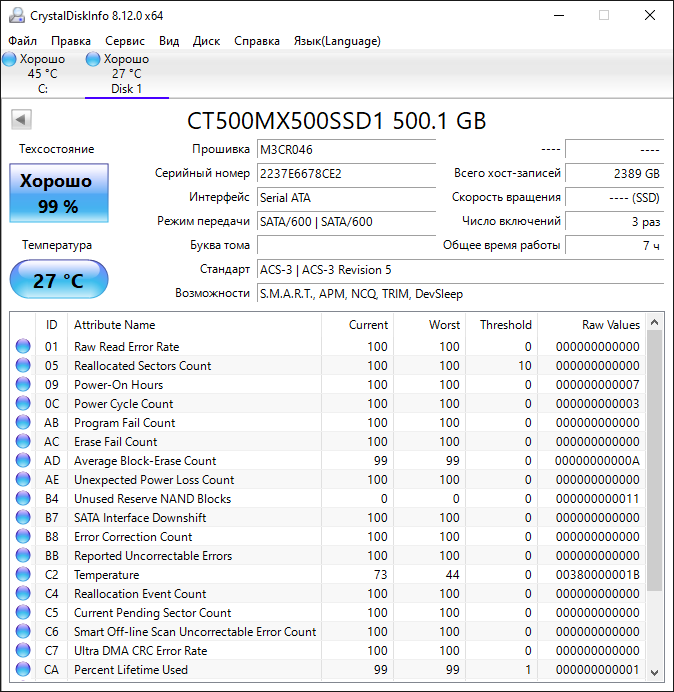Click the Хорошо 99 % health status button
The image size is (674, 692).
(59, 194)
